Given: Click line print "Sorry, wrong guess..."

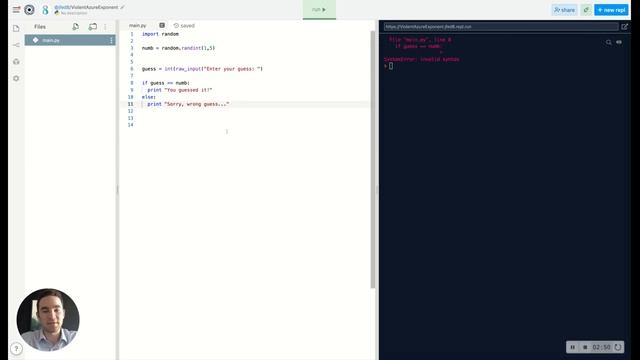Looking at the screenshot, I should point(188,104).
